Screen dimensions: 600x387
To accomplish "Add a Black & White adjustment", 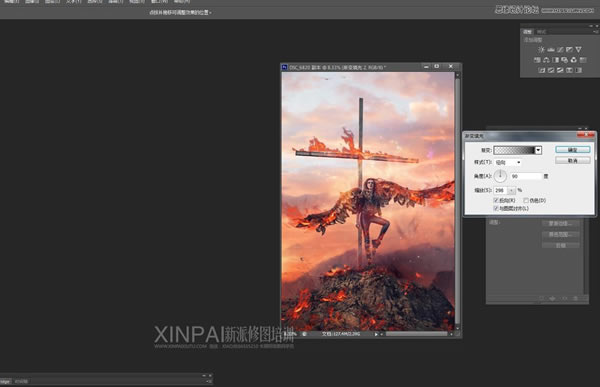I will (x=556, y=60).
